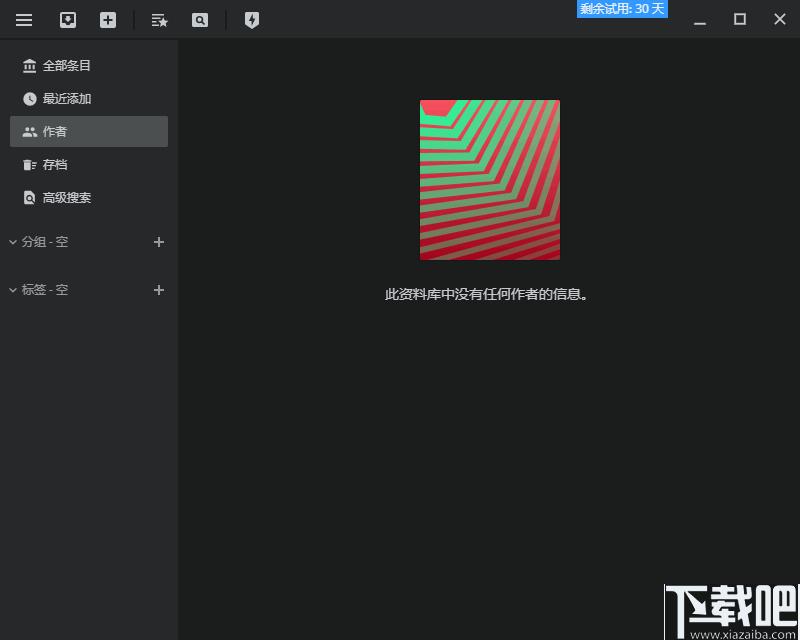
Task: Select 作者 in the sidebar
Action: point(89,132)
